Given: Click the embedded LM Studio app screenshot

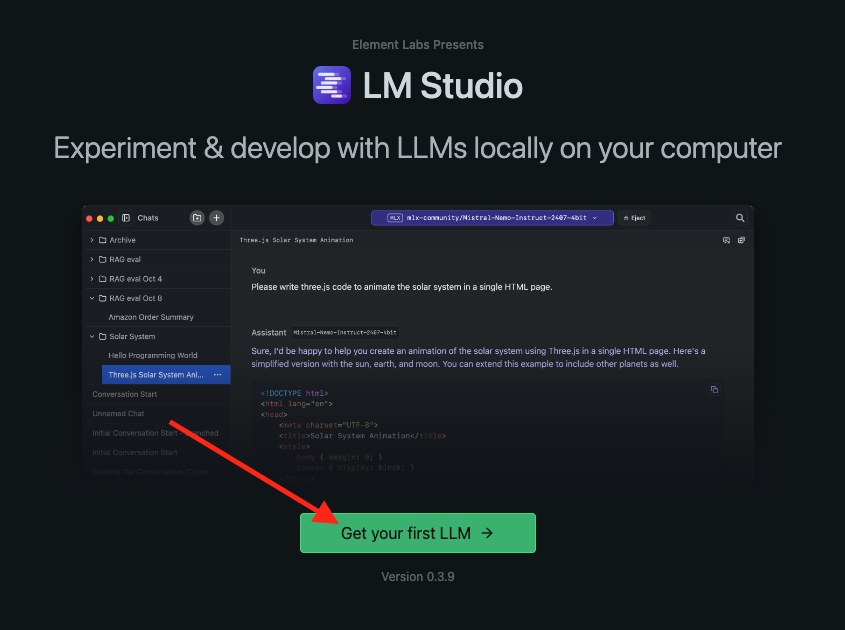Looking at the screenshot, I should pos(418,343).
